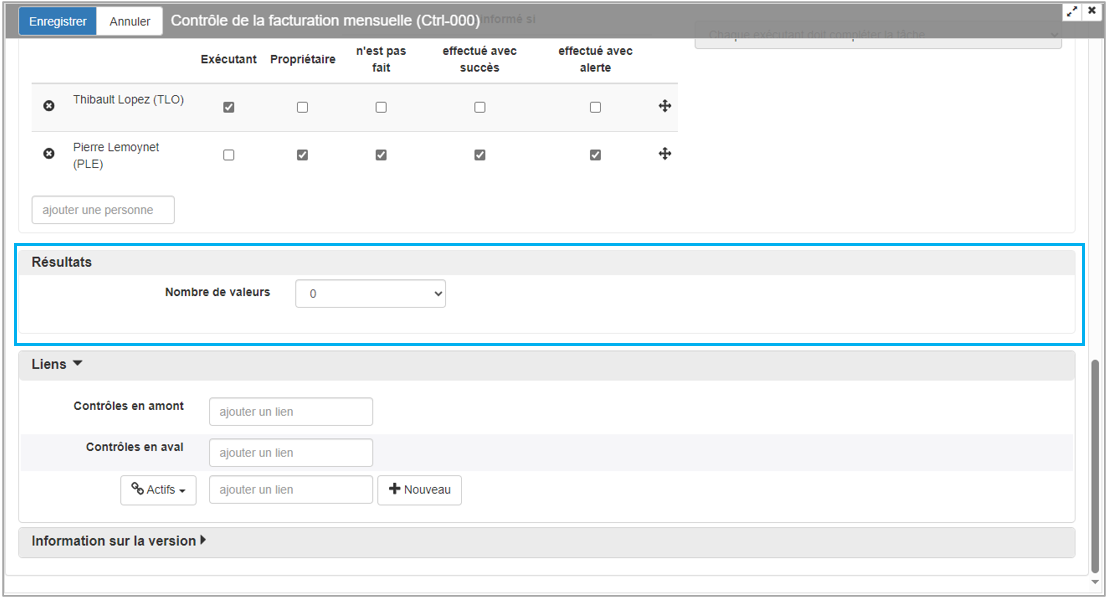Open the Actifs link type dropdown

158,490
